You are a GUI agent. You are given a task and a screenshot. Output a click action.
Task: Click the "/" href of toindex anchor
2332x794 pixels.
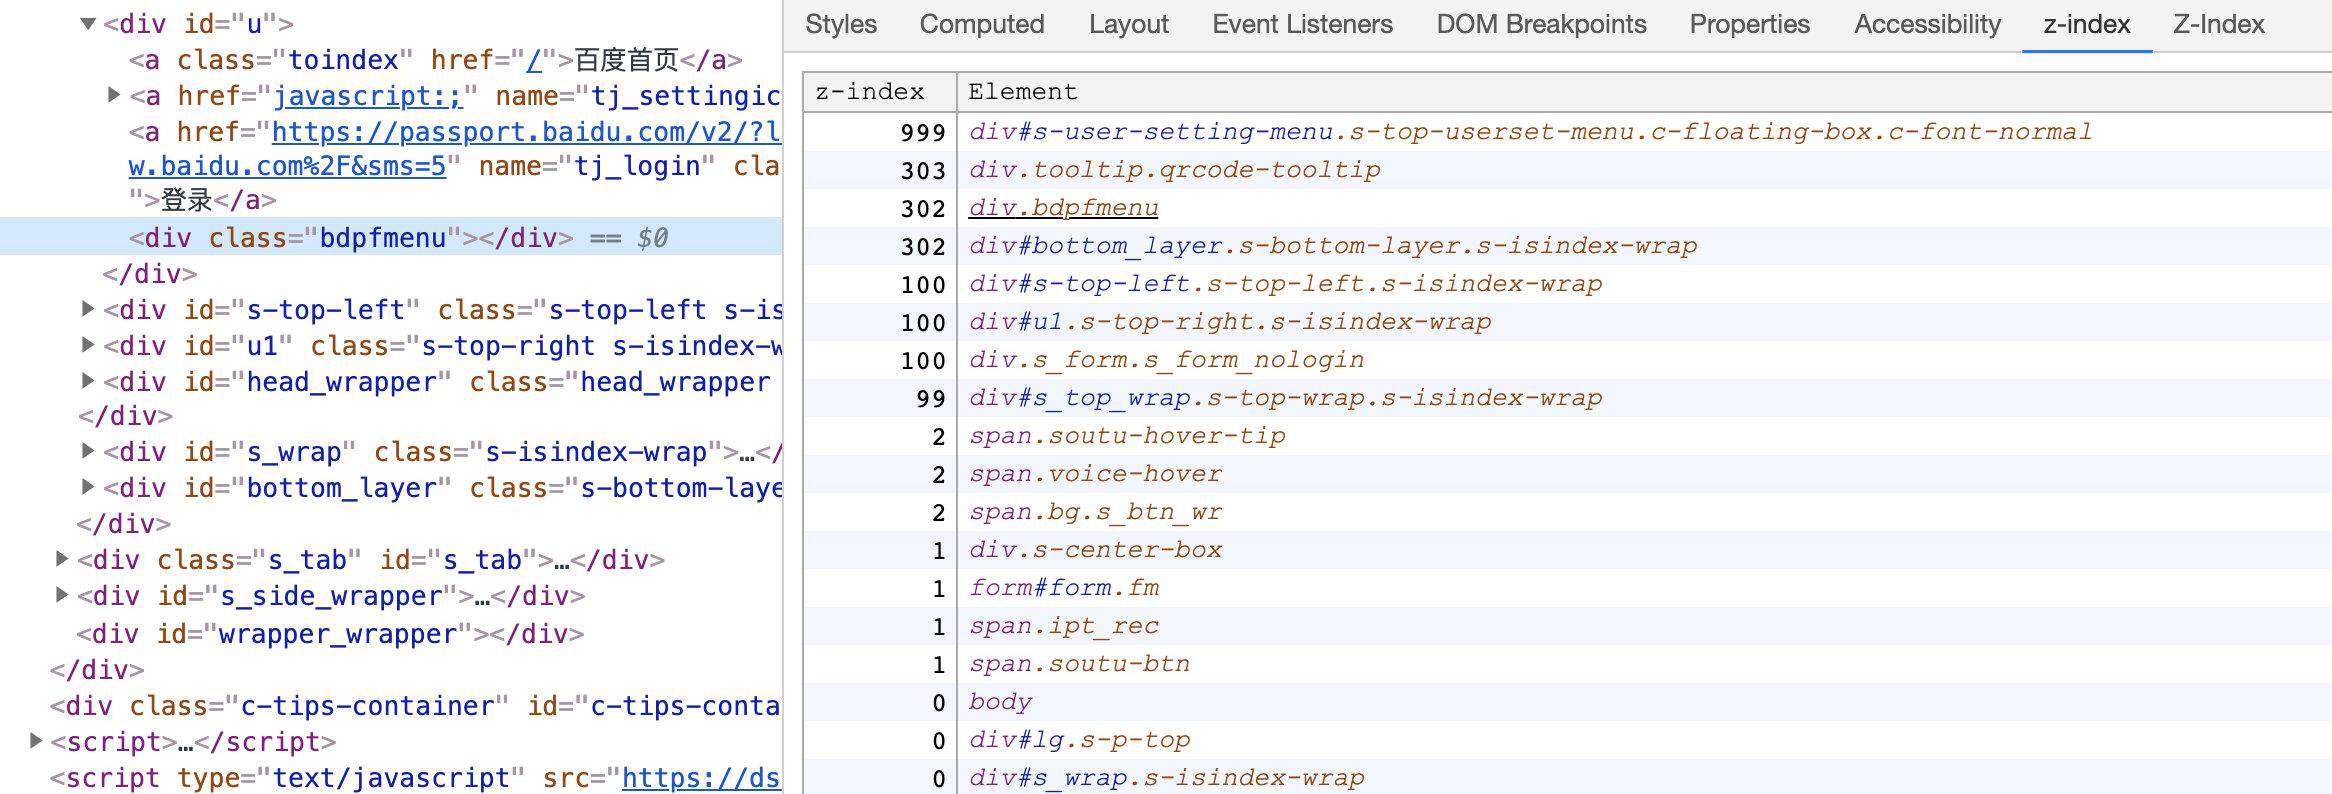[534, 60]
